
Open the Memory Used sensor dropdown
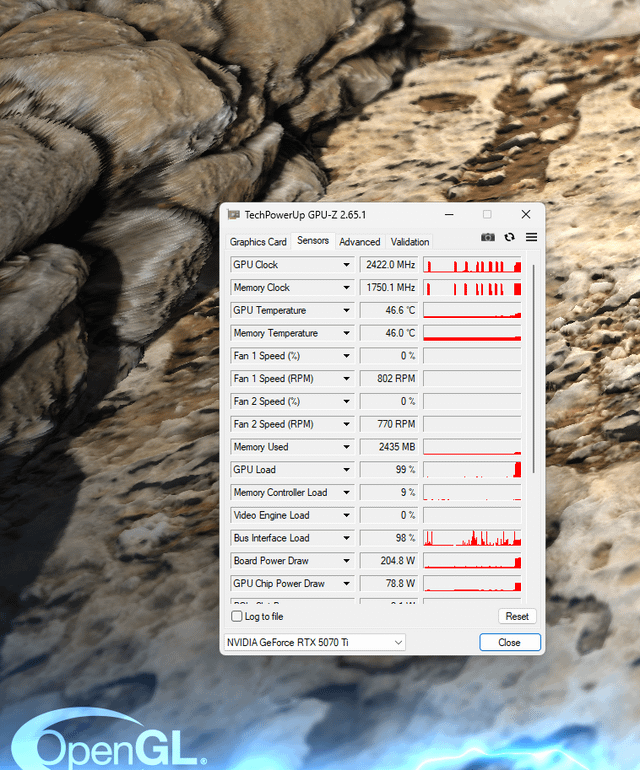click(x=346, y=447)
